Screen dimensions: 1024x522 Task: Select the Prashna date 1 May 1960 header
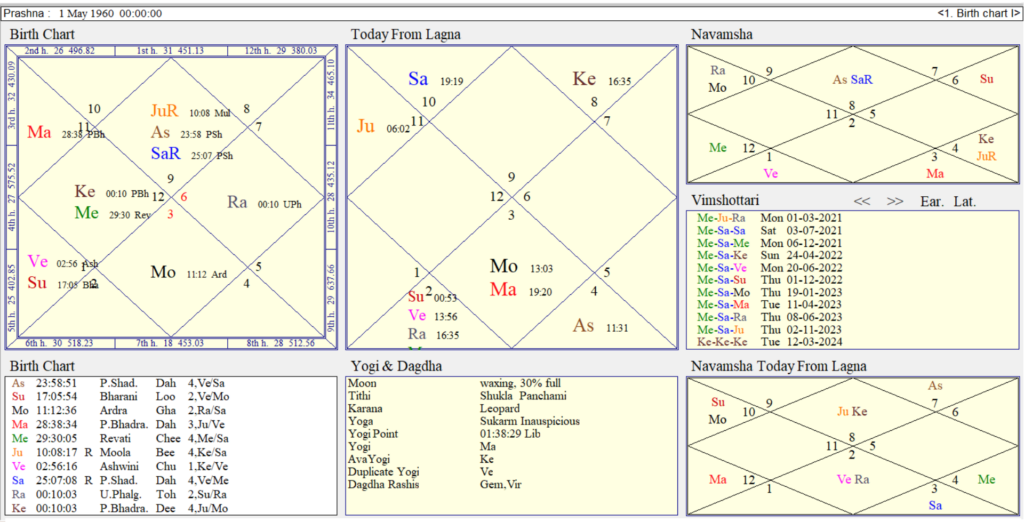tap(83, 13)
